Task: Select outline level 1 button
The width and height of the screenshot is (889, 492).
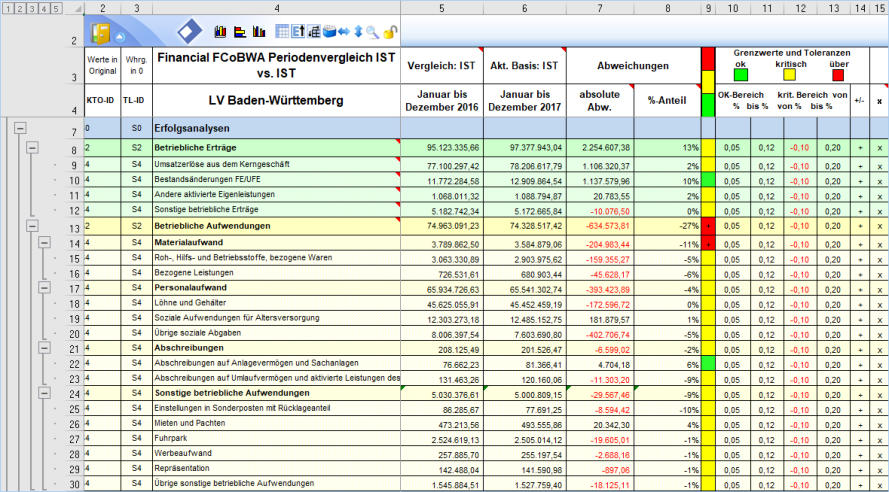Action: coord(8,7)
